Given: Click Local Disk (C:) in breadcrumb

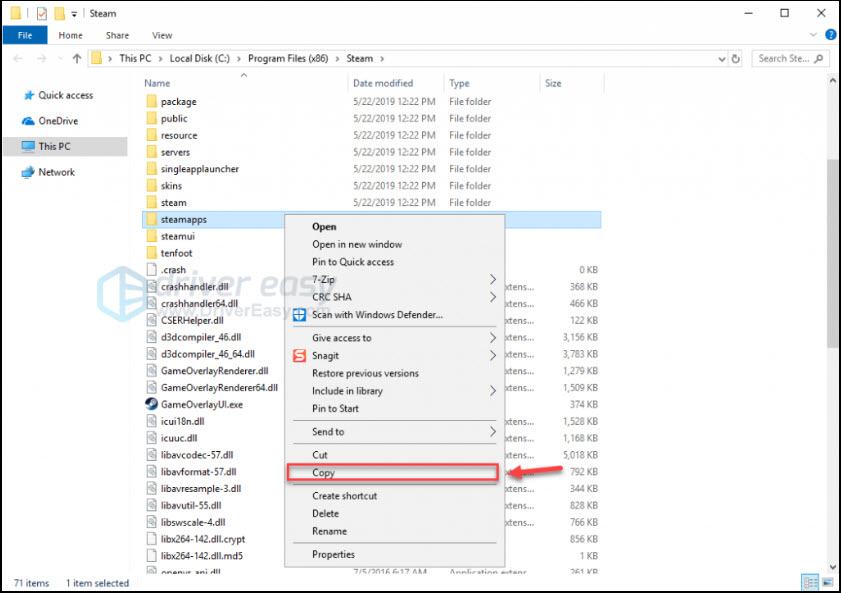Looking at the screenshot, I should click(x=200, y=58).
